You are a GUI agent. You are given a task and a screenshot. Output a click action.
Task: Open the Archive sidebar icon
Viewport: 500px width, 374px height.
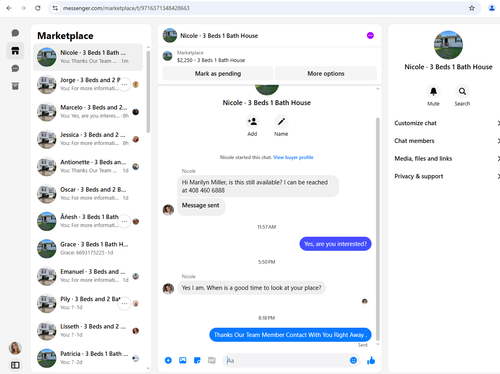pos(15,86)
